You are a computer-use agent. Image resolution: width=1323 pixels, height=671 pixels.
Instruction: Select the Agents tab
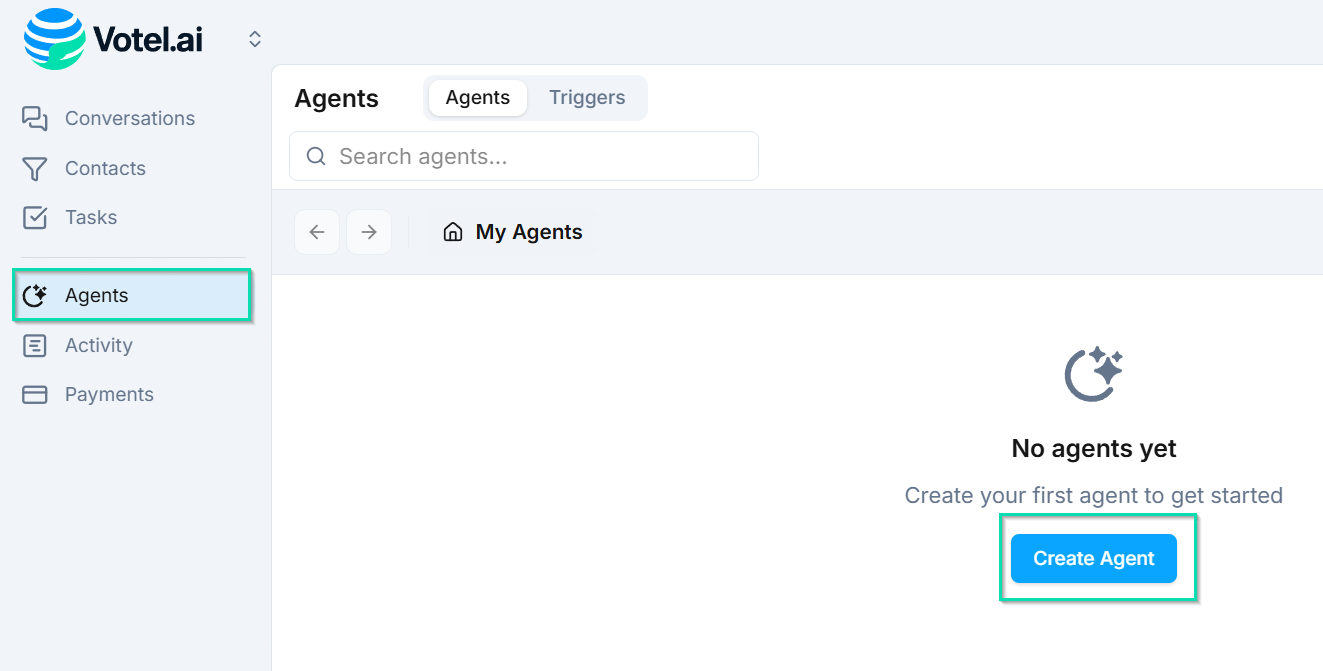click(x=477, y=97)
